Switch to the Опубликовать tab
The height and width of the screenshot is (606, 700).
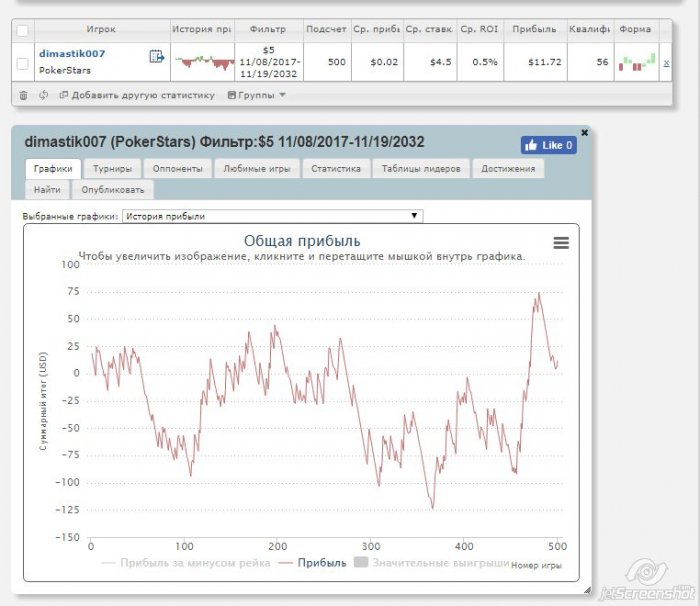[113, 190]
